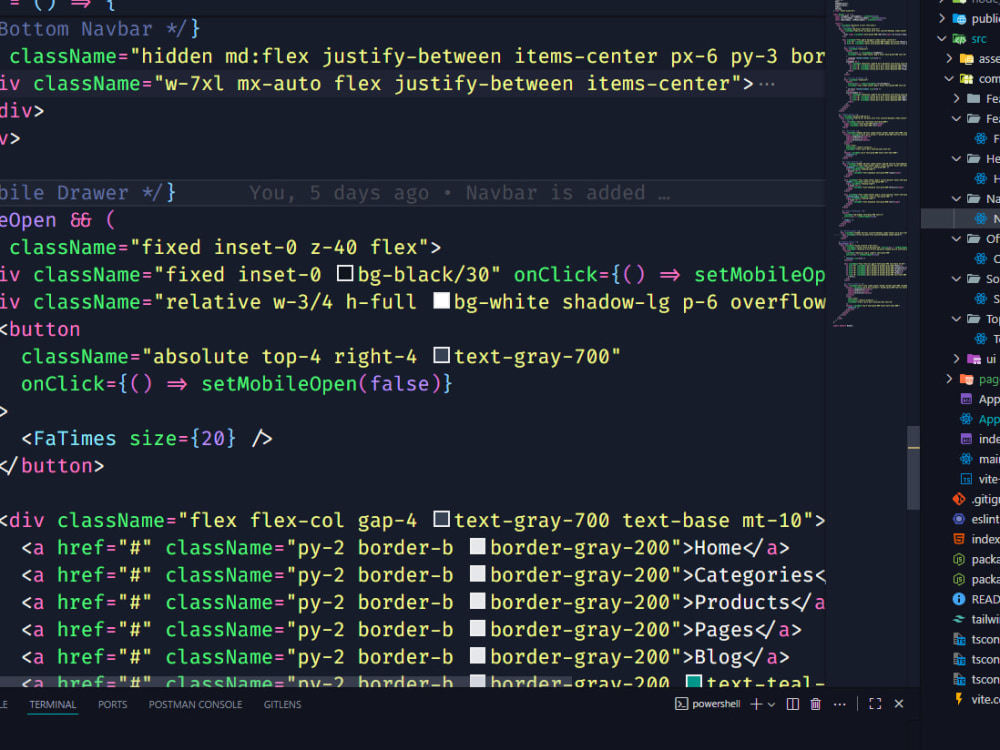Maximize the terminal panel size

[x=875, y=704]
